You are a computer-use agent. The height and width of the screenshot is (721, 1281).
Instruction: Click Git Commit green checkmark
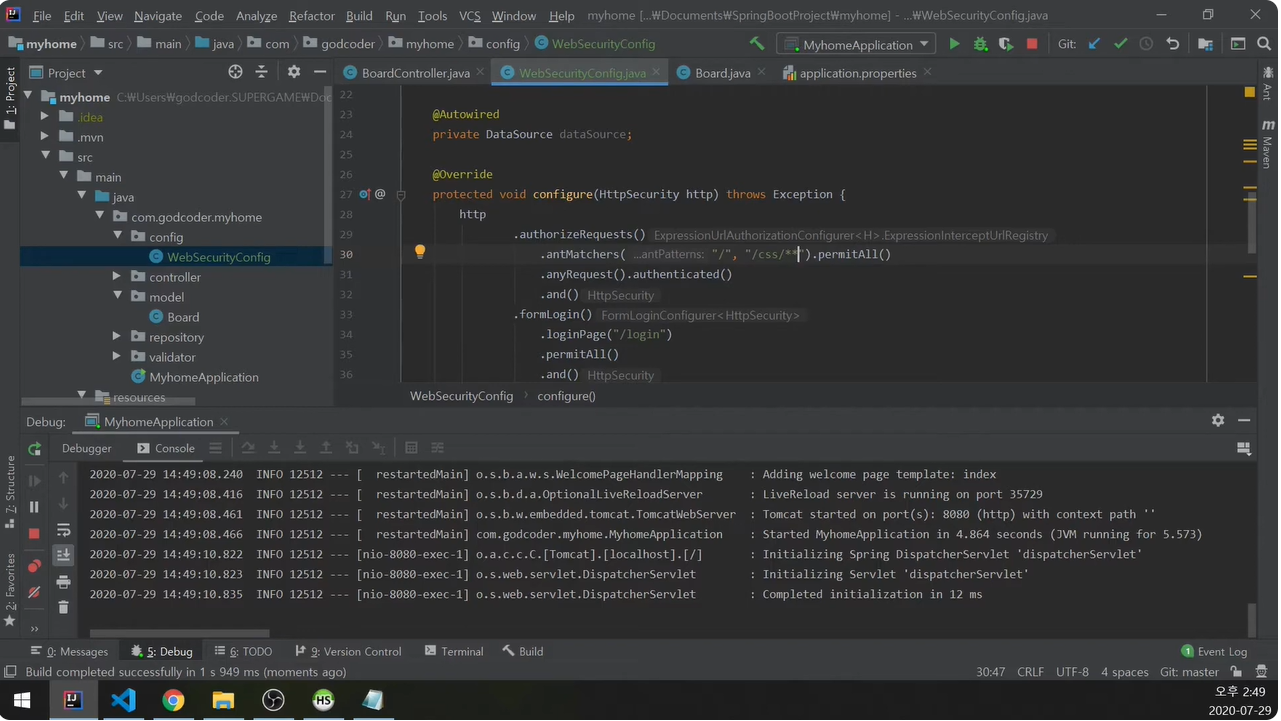click(x=1120, y=44)
